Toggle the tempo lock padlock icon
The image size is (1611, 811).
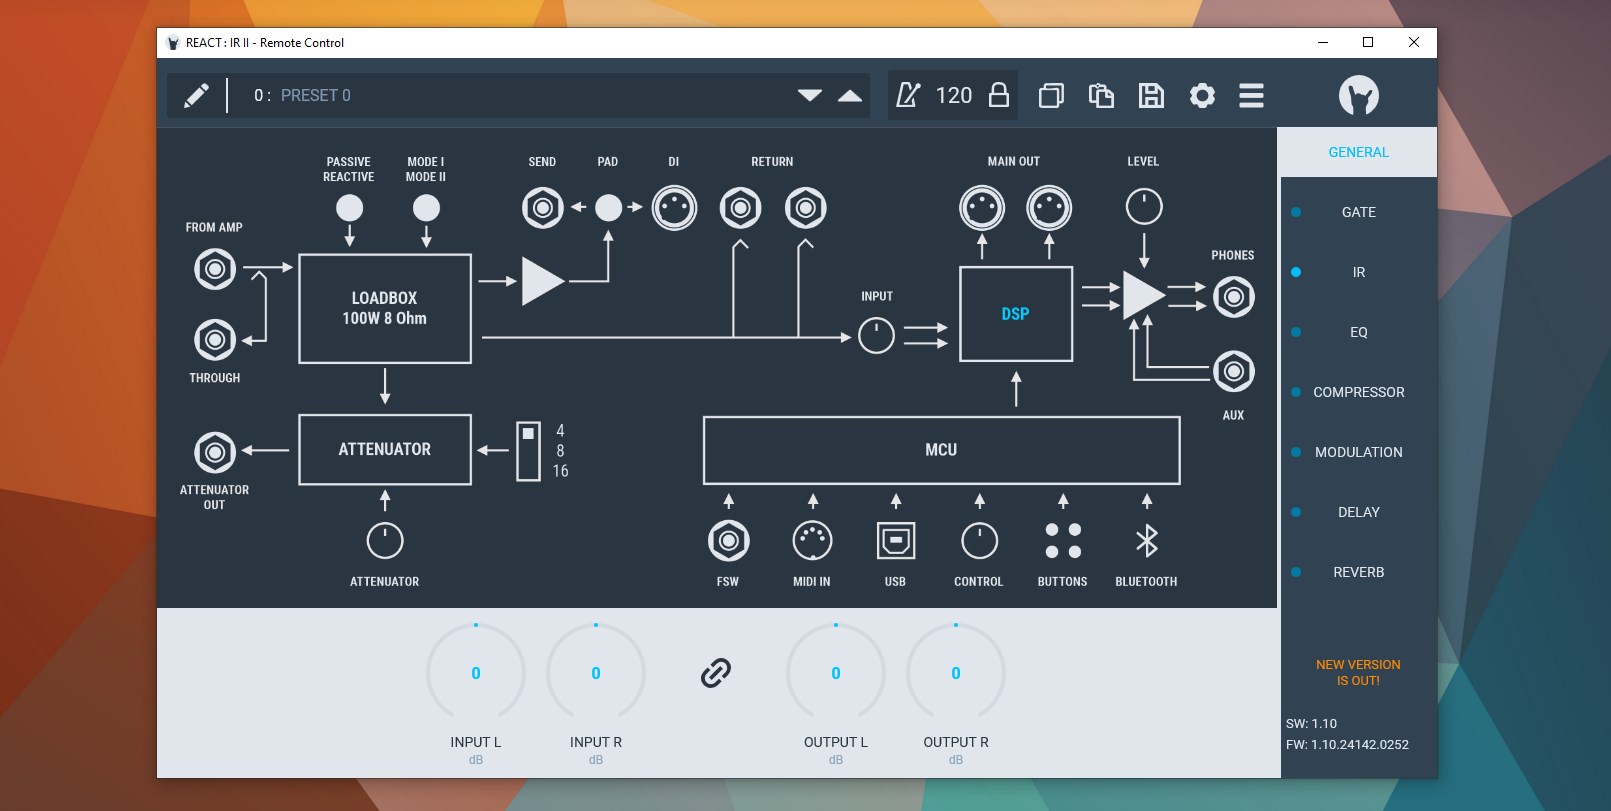[998, 95]
